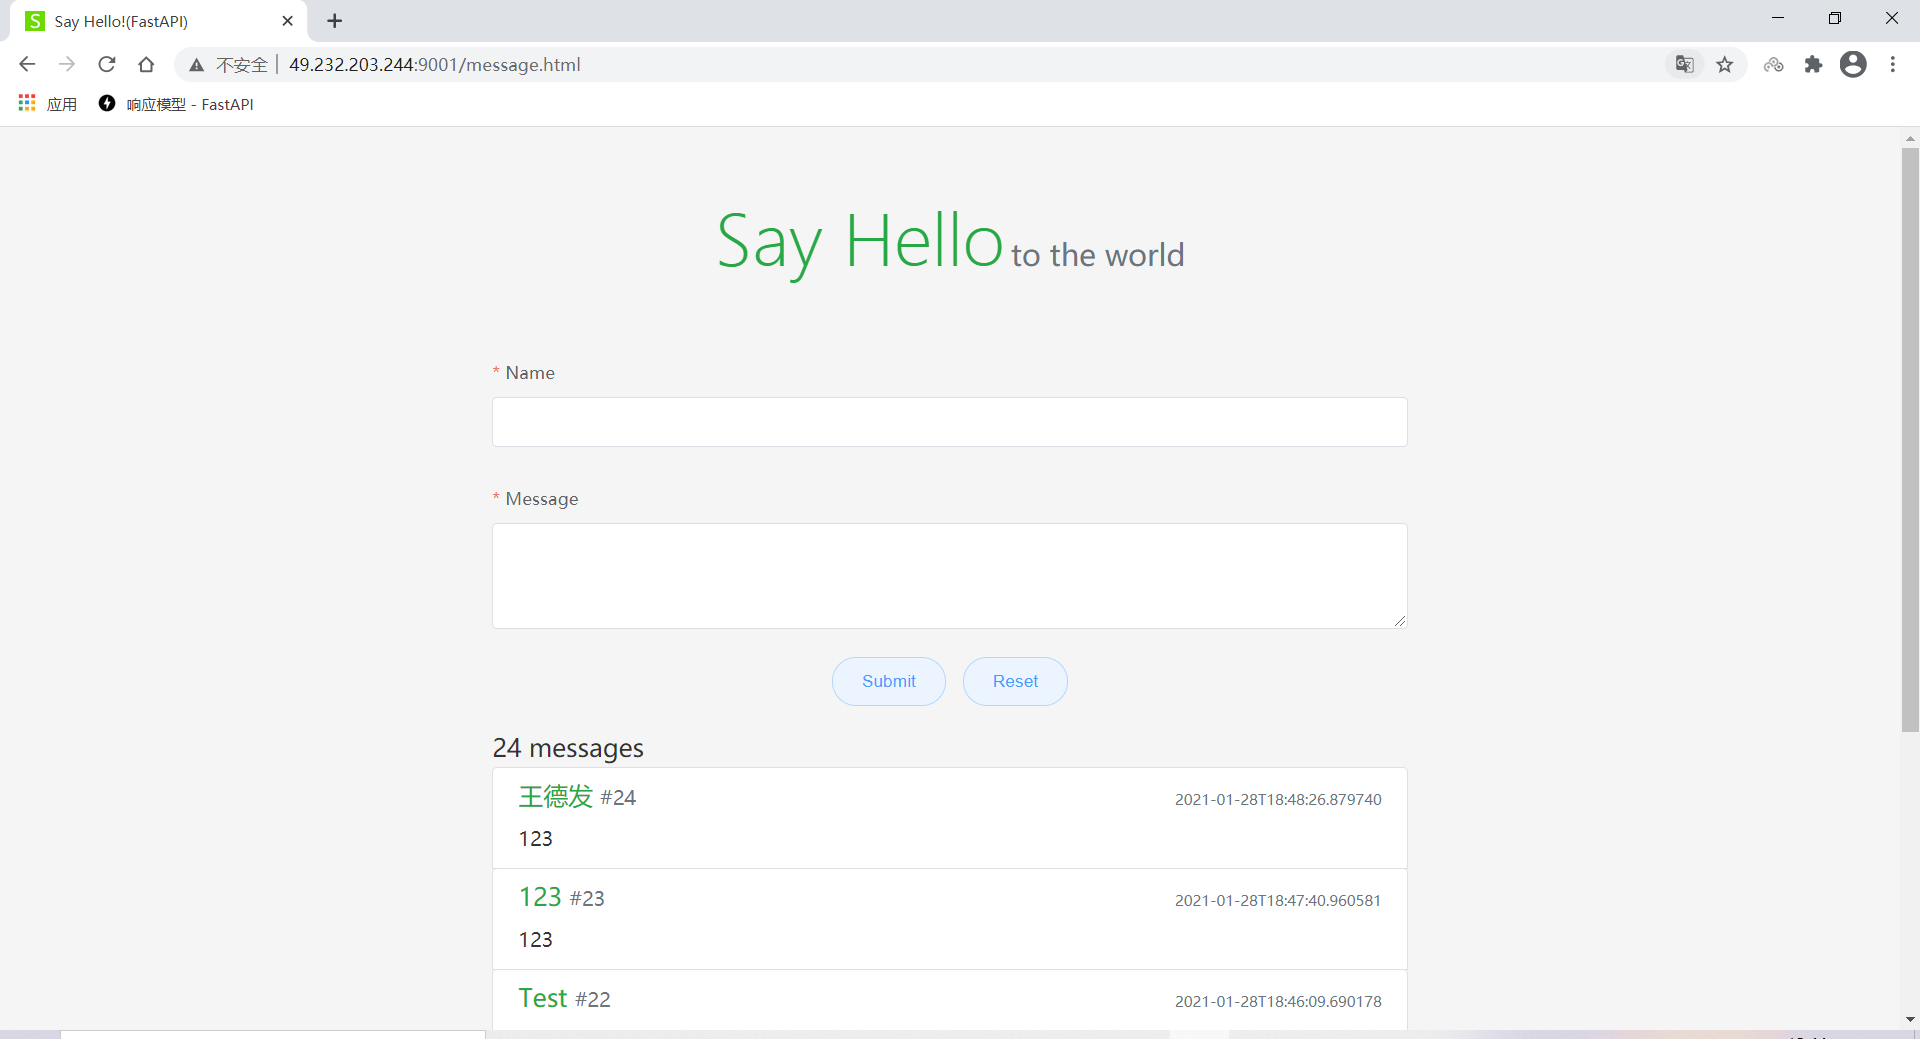Reload the current page

107,64
